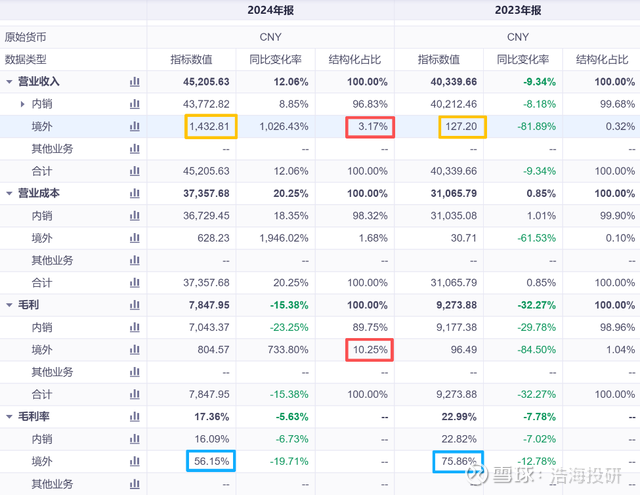Click chart icon for 合计 under 营业成本
The height and width of the screenshot is (495, 640).
pos(134,282)
